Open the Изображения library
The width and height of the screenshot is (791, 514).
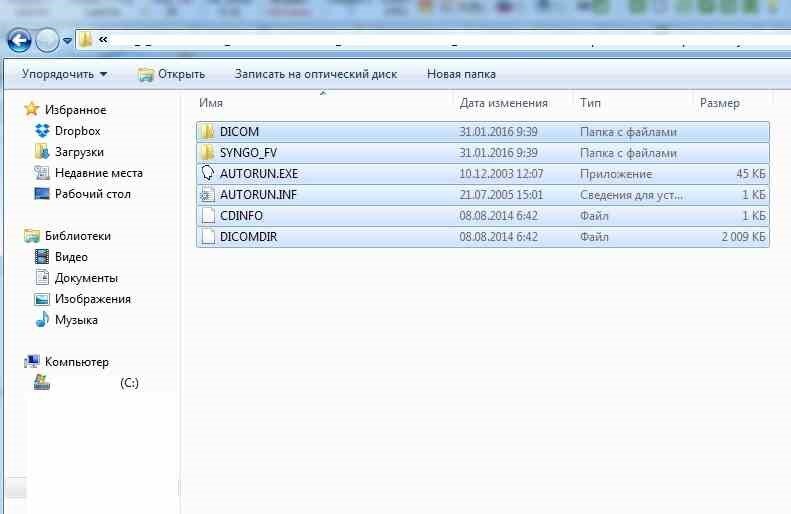click(93, 299)
